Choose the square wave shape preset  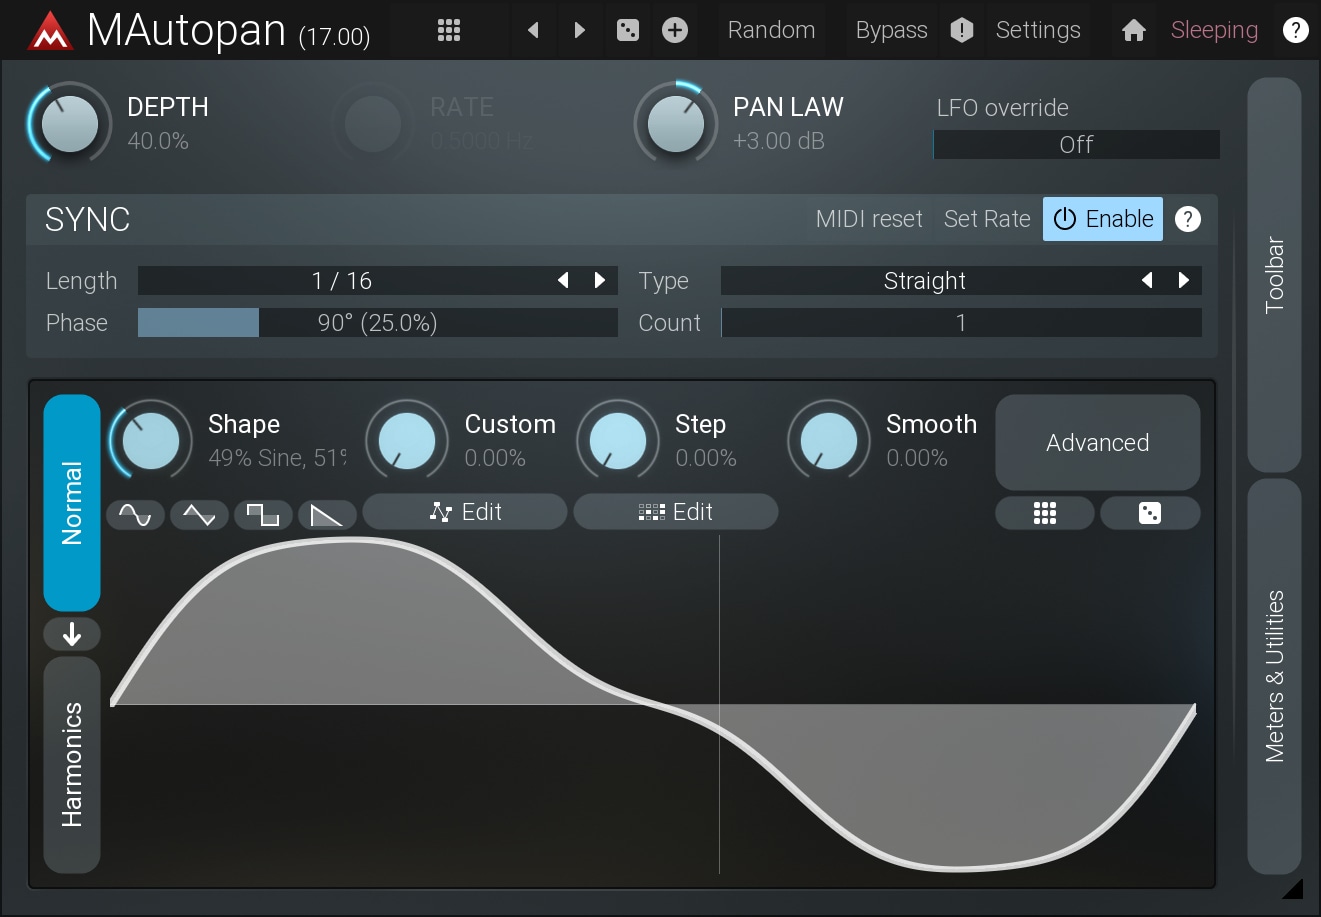263,515
